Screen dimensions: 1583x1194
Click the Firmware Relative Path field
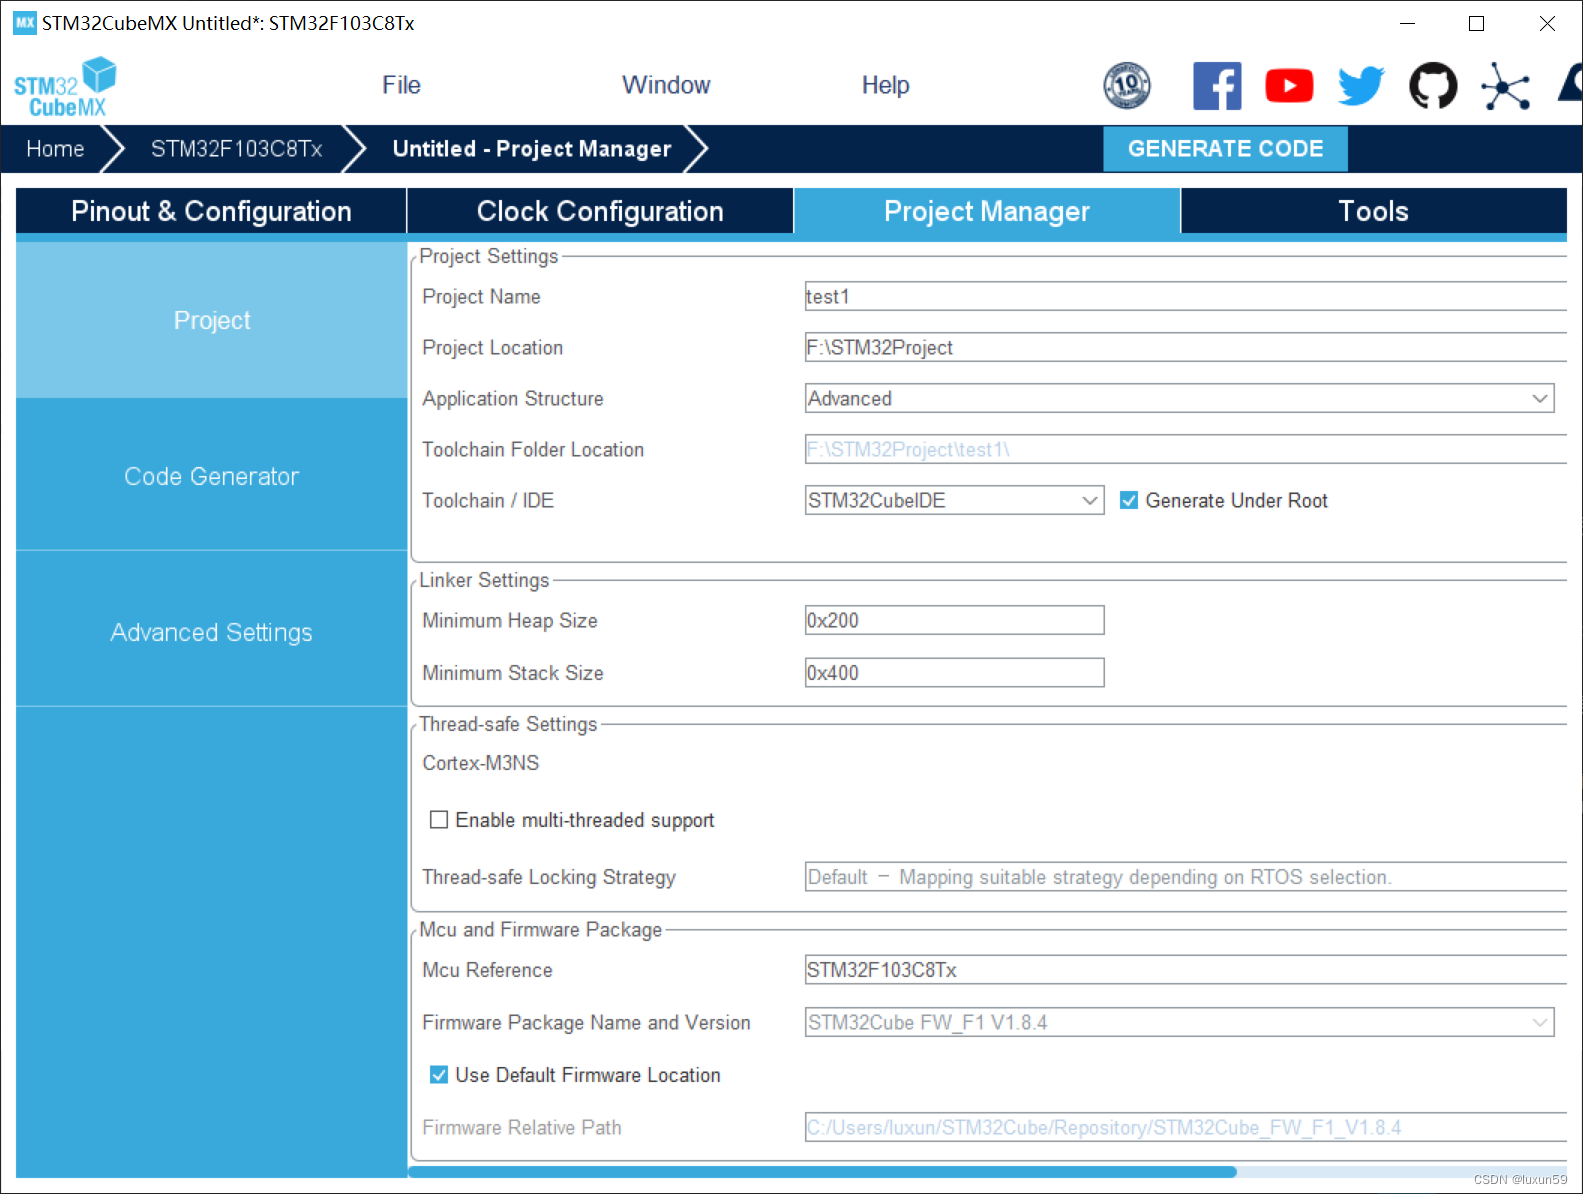[x=1186, y=1127]
